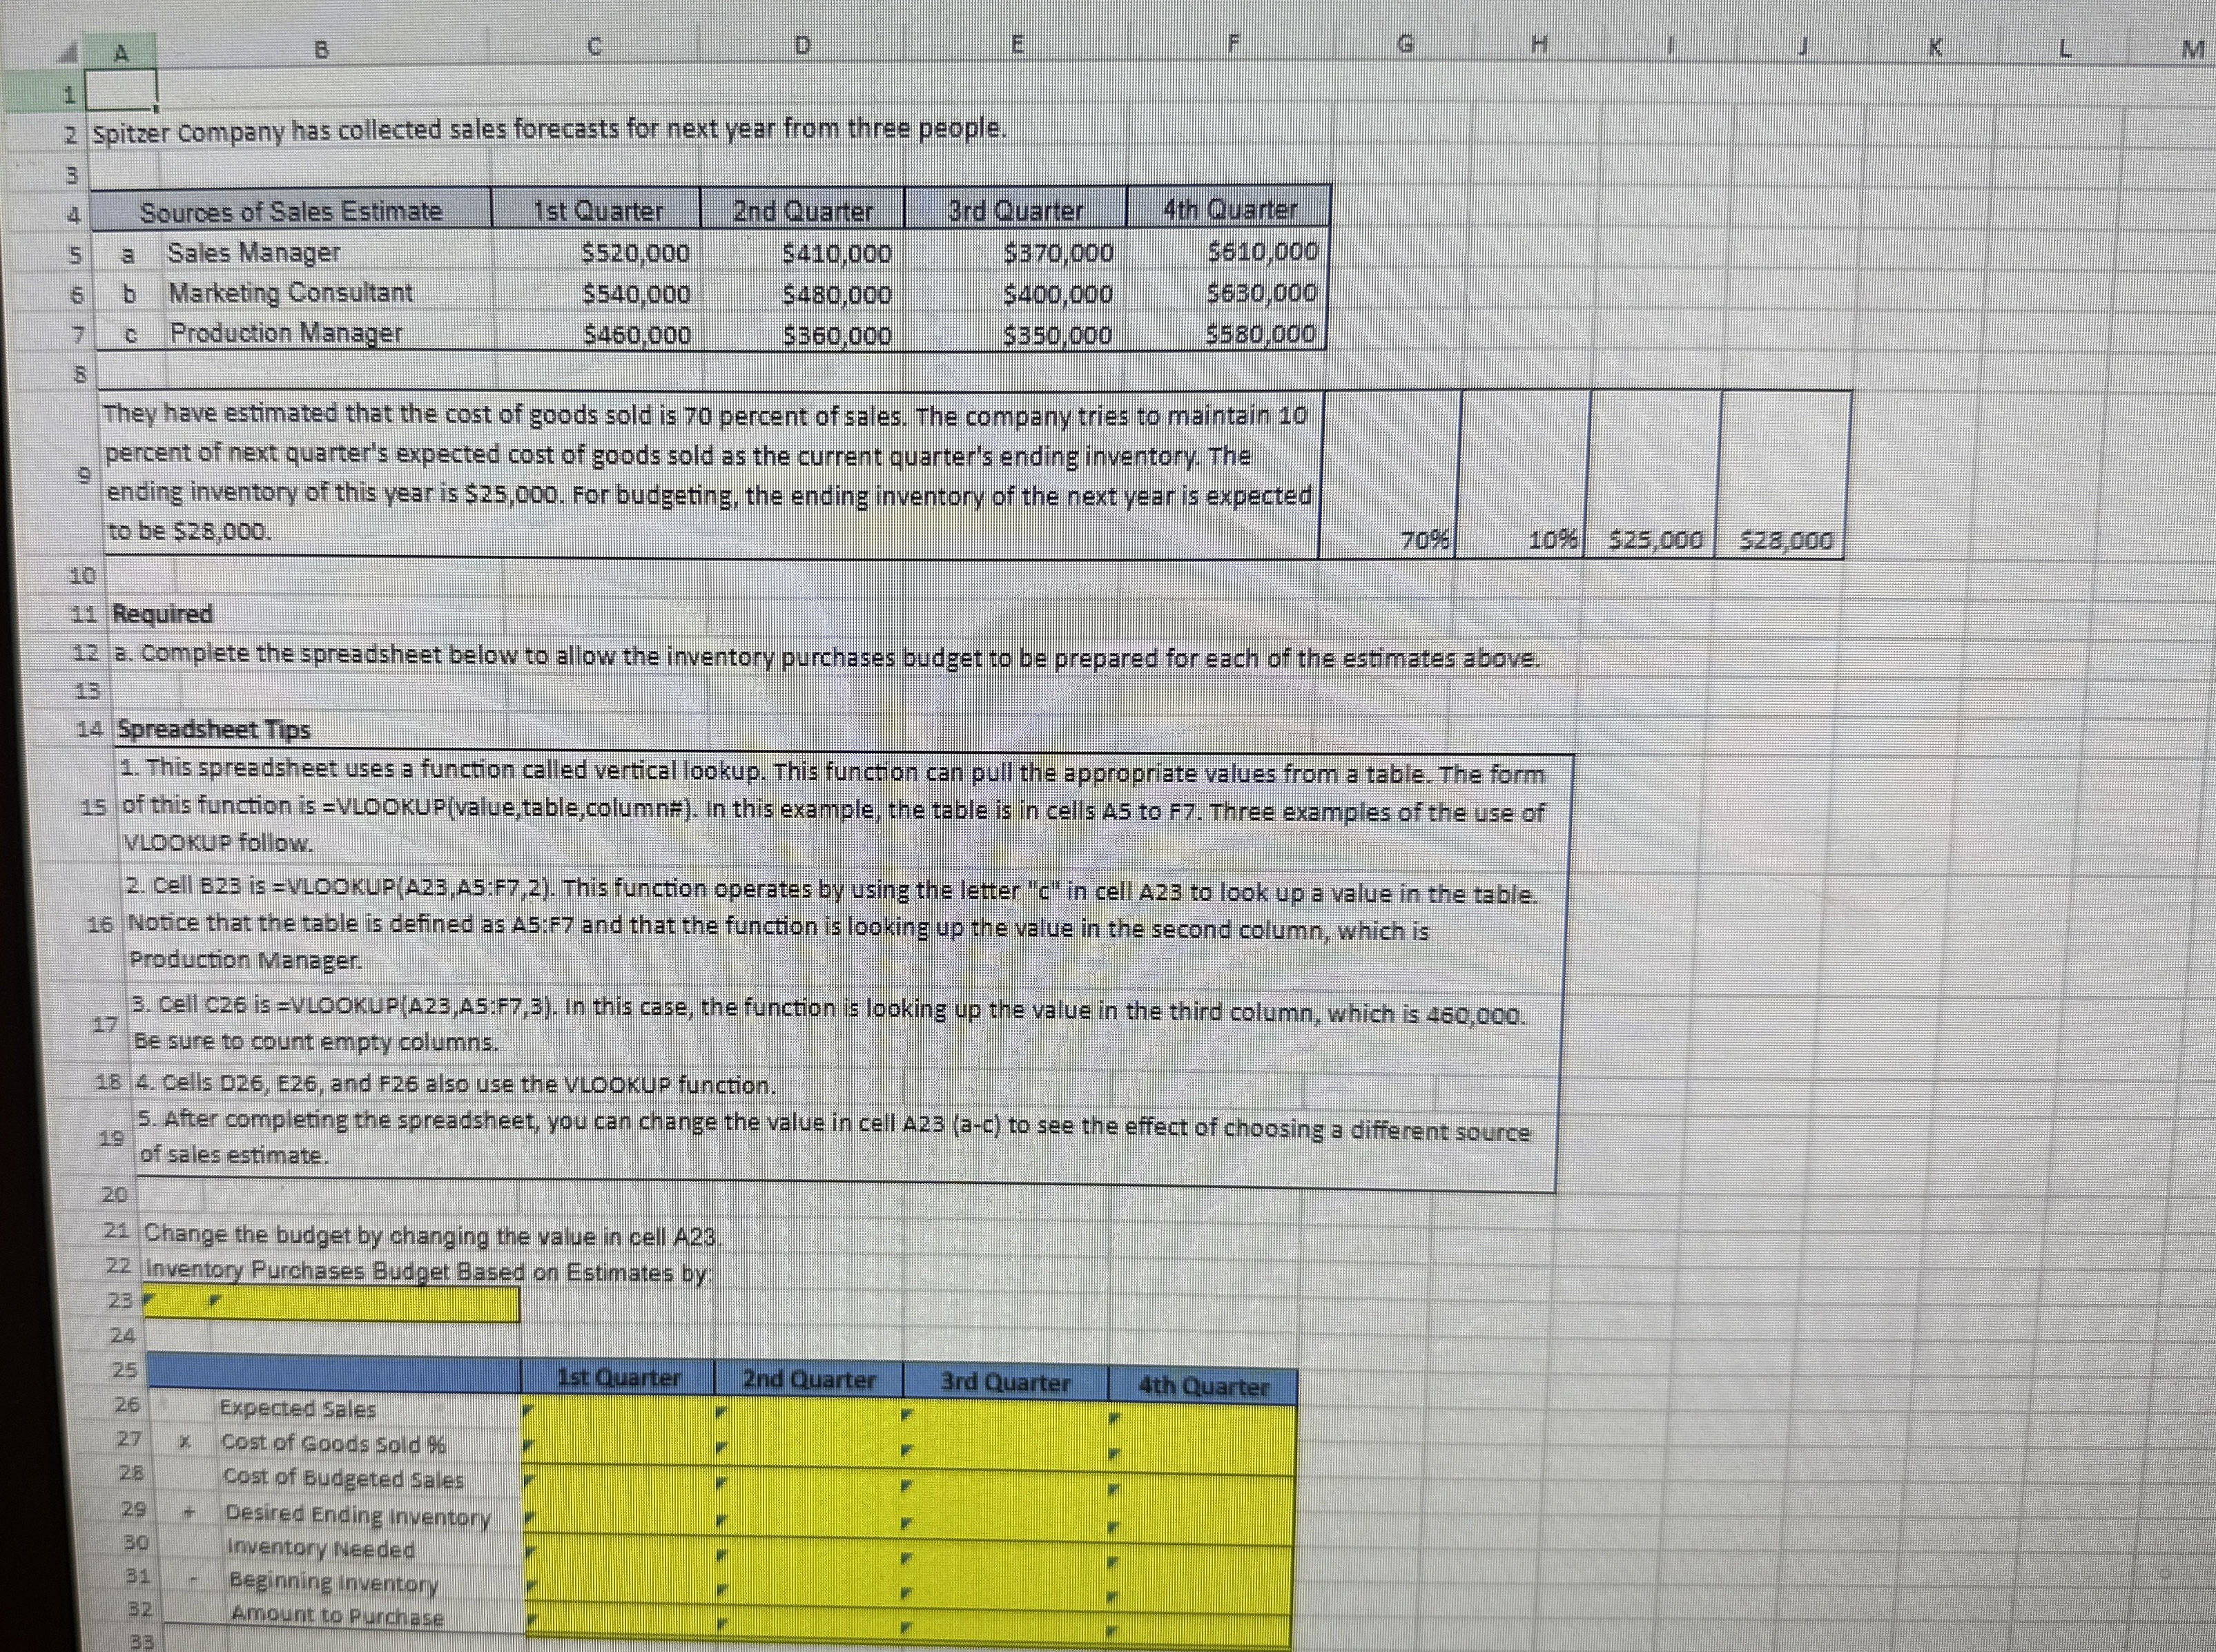Select the $25,000 cell
The image size is (2216, 1652).
pos(1653,475)
